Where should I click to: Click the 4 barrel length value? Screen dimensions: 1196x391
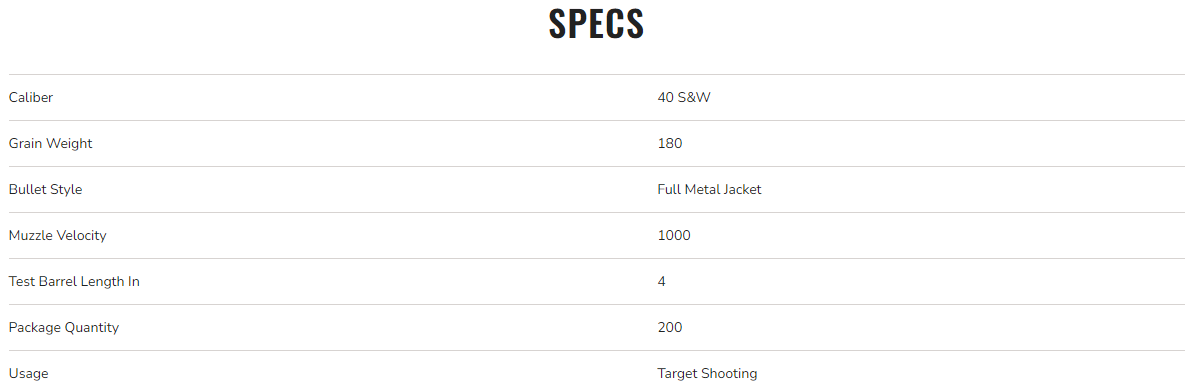coord(661,281)
